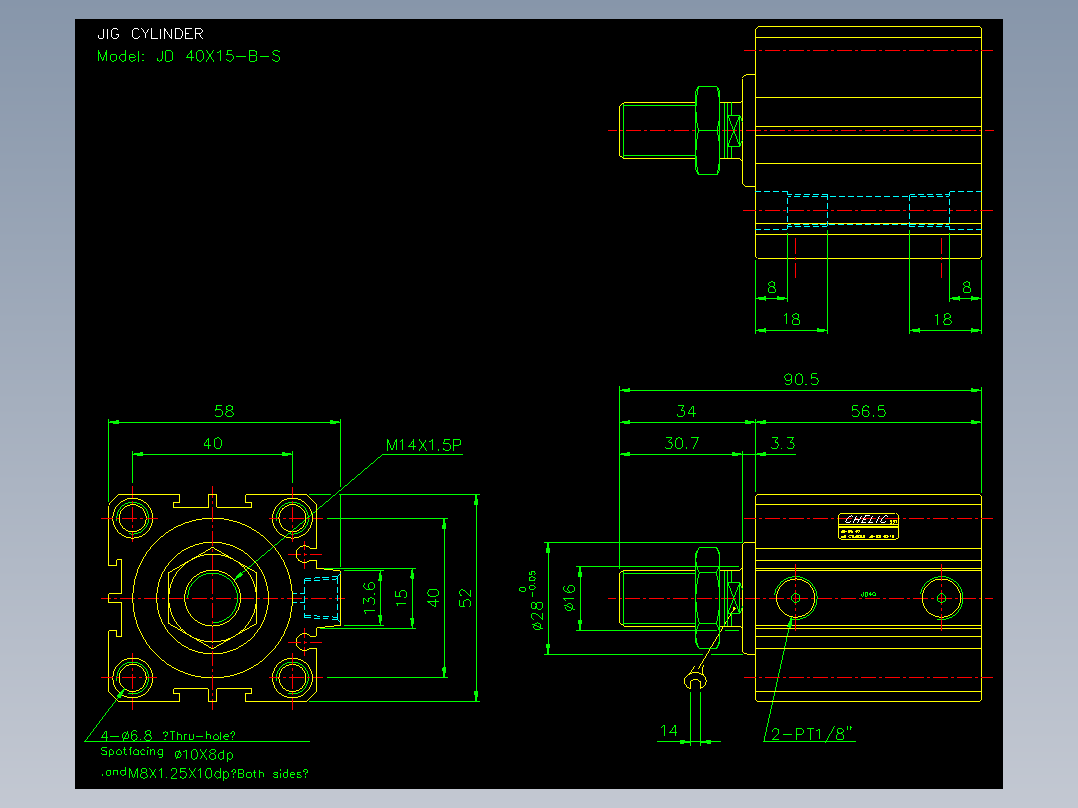Select the '4-ø6.8 ?Thru-hole?' note
The image size is (1078, 808).
[x=168, y=735]
